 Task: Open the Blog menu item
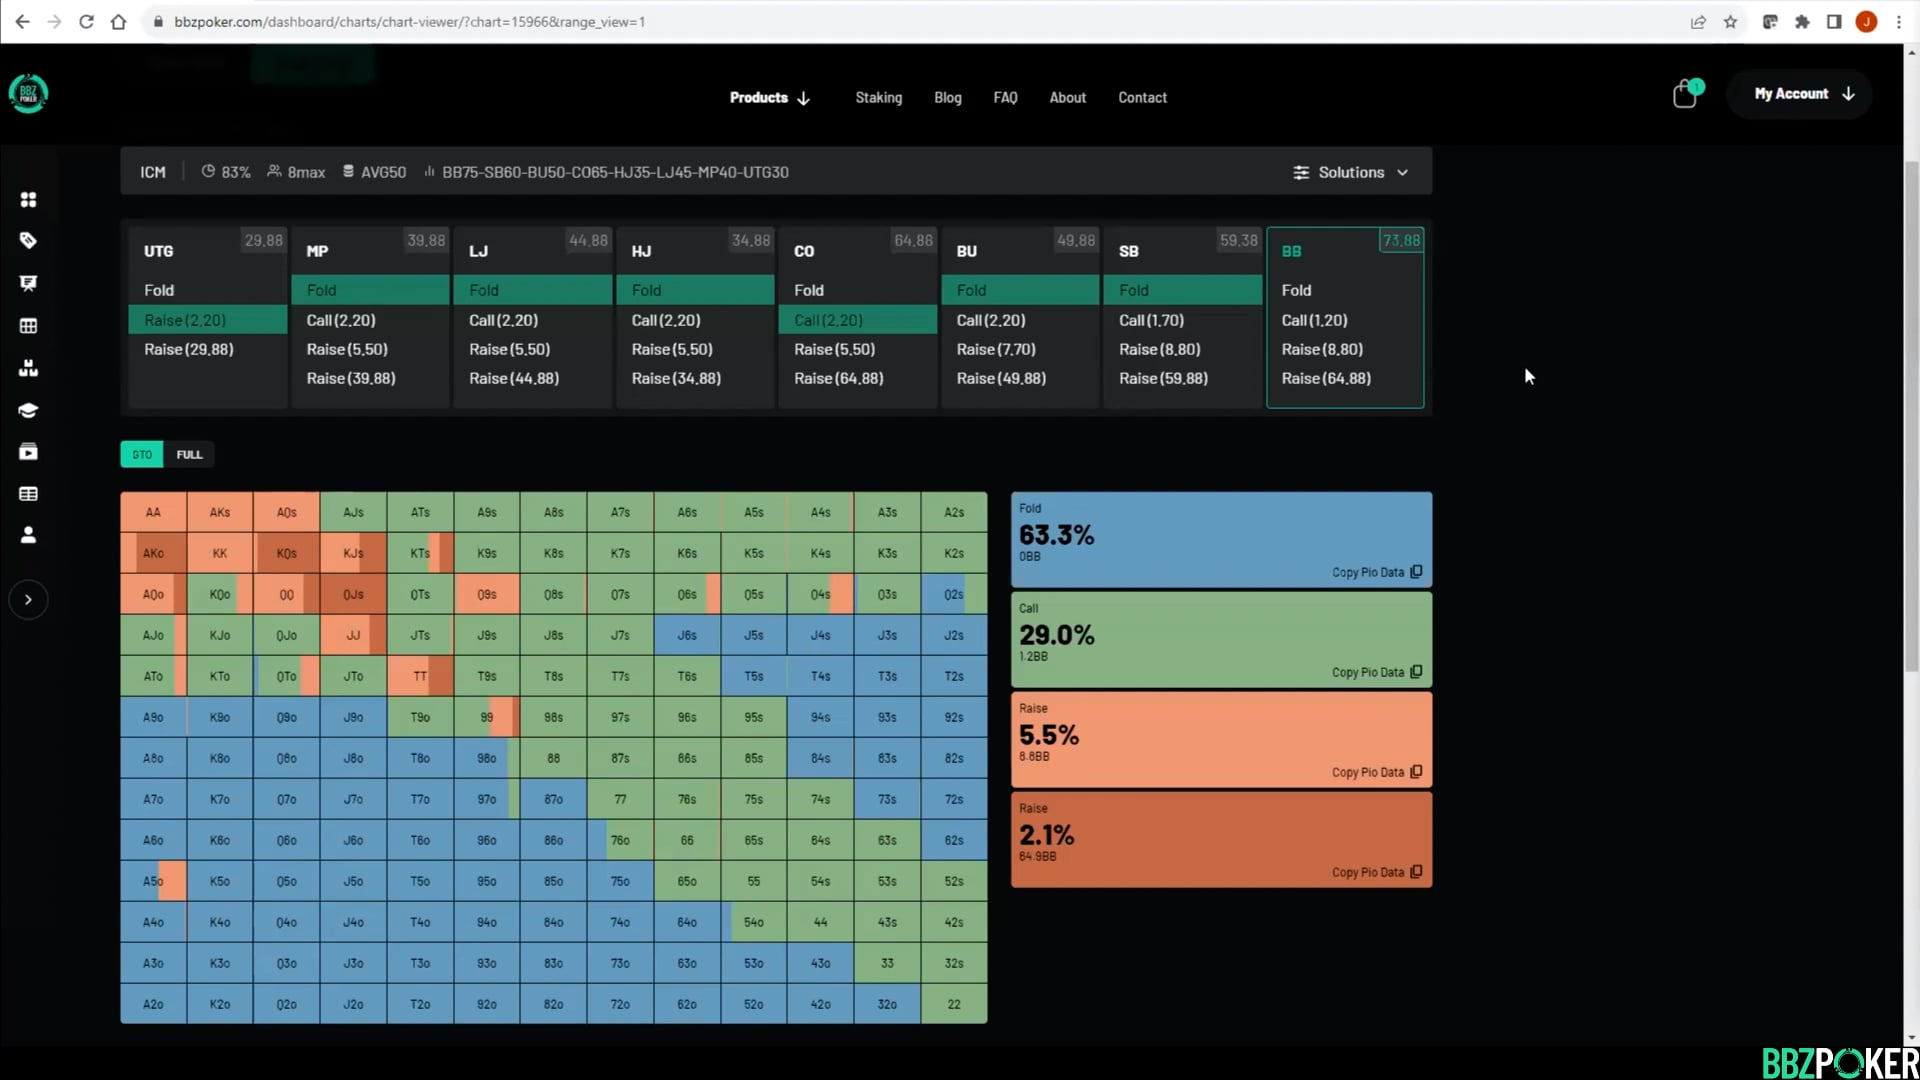pyautogui.click(x=947, y=98)
